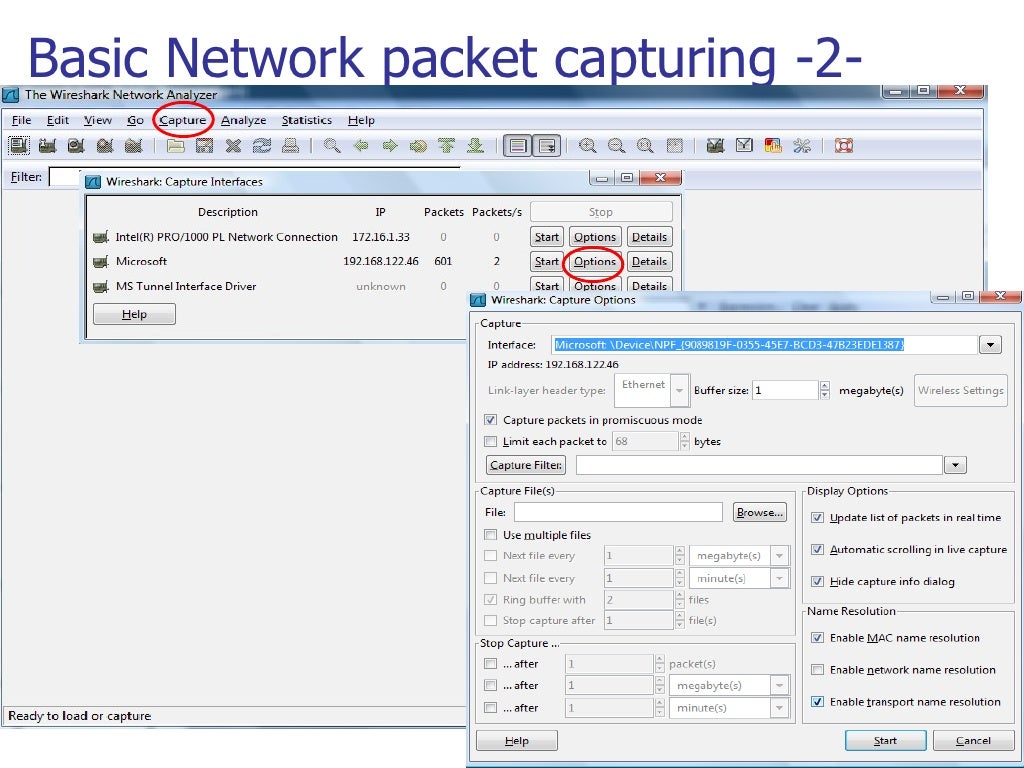Screen dimensions: 1024x768
Task: Open the View menu
Action: coord(97,120)
